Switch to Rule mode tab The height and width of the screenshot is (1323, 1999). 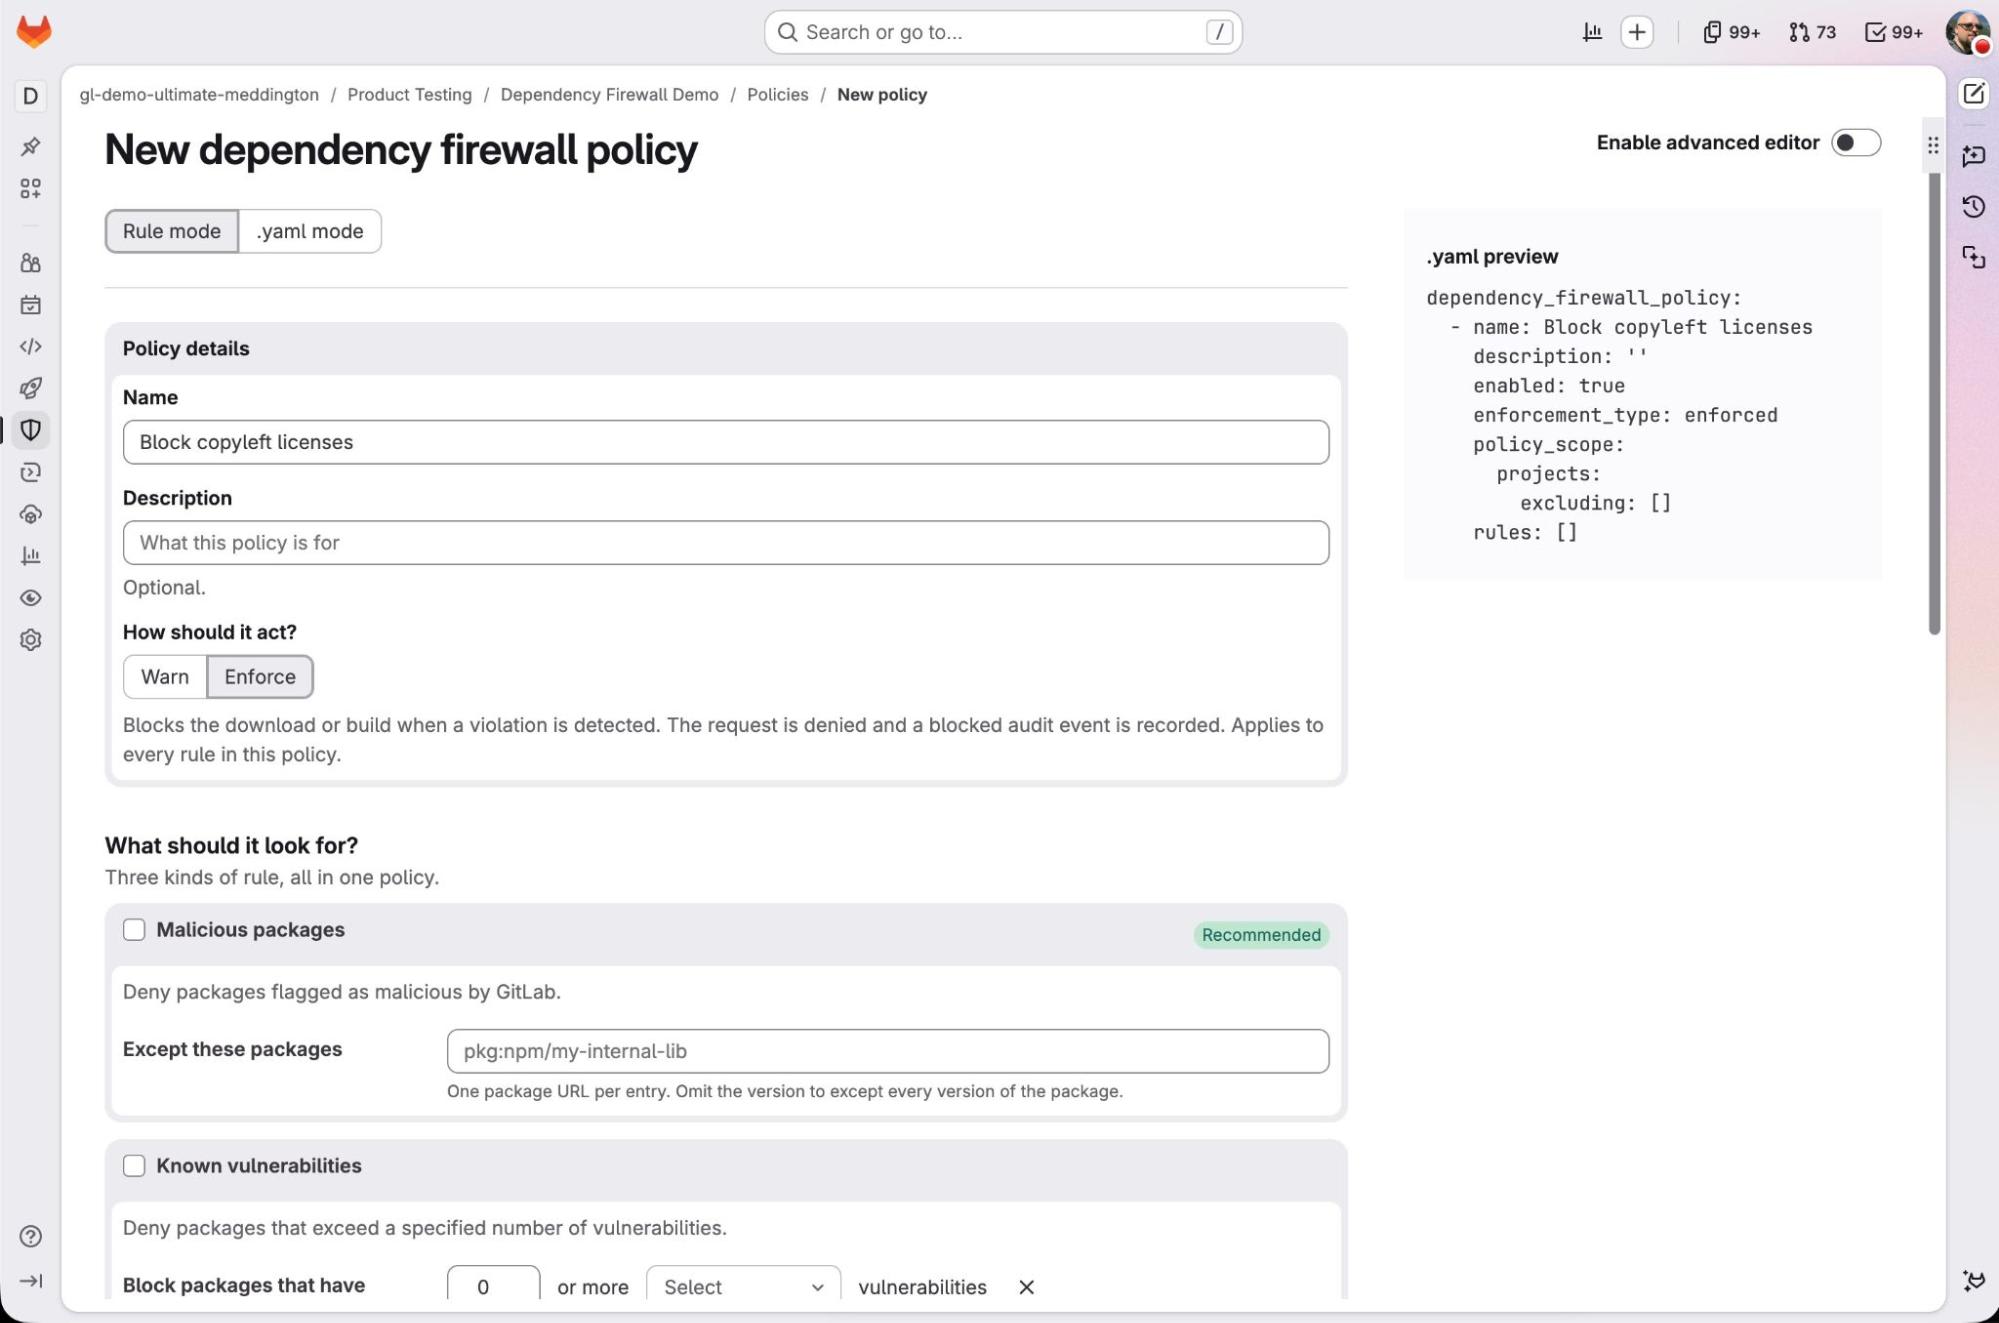pyautogui.click(x=172, y=231)
